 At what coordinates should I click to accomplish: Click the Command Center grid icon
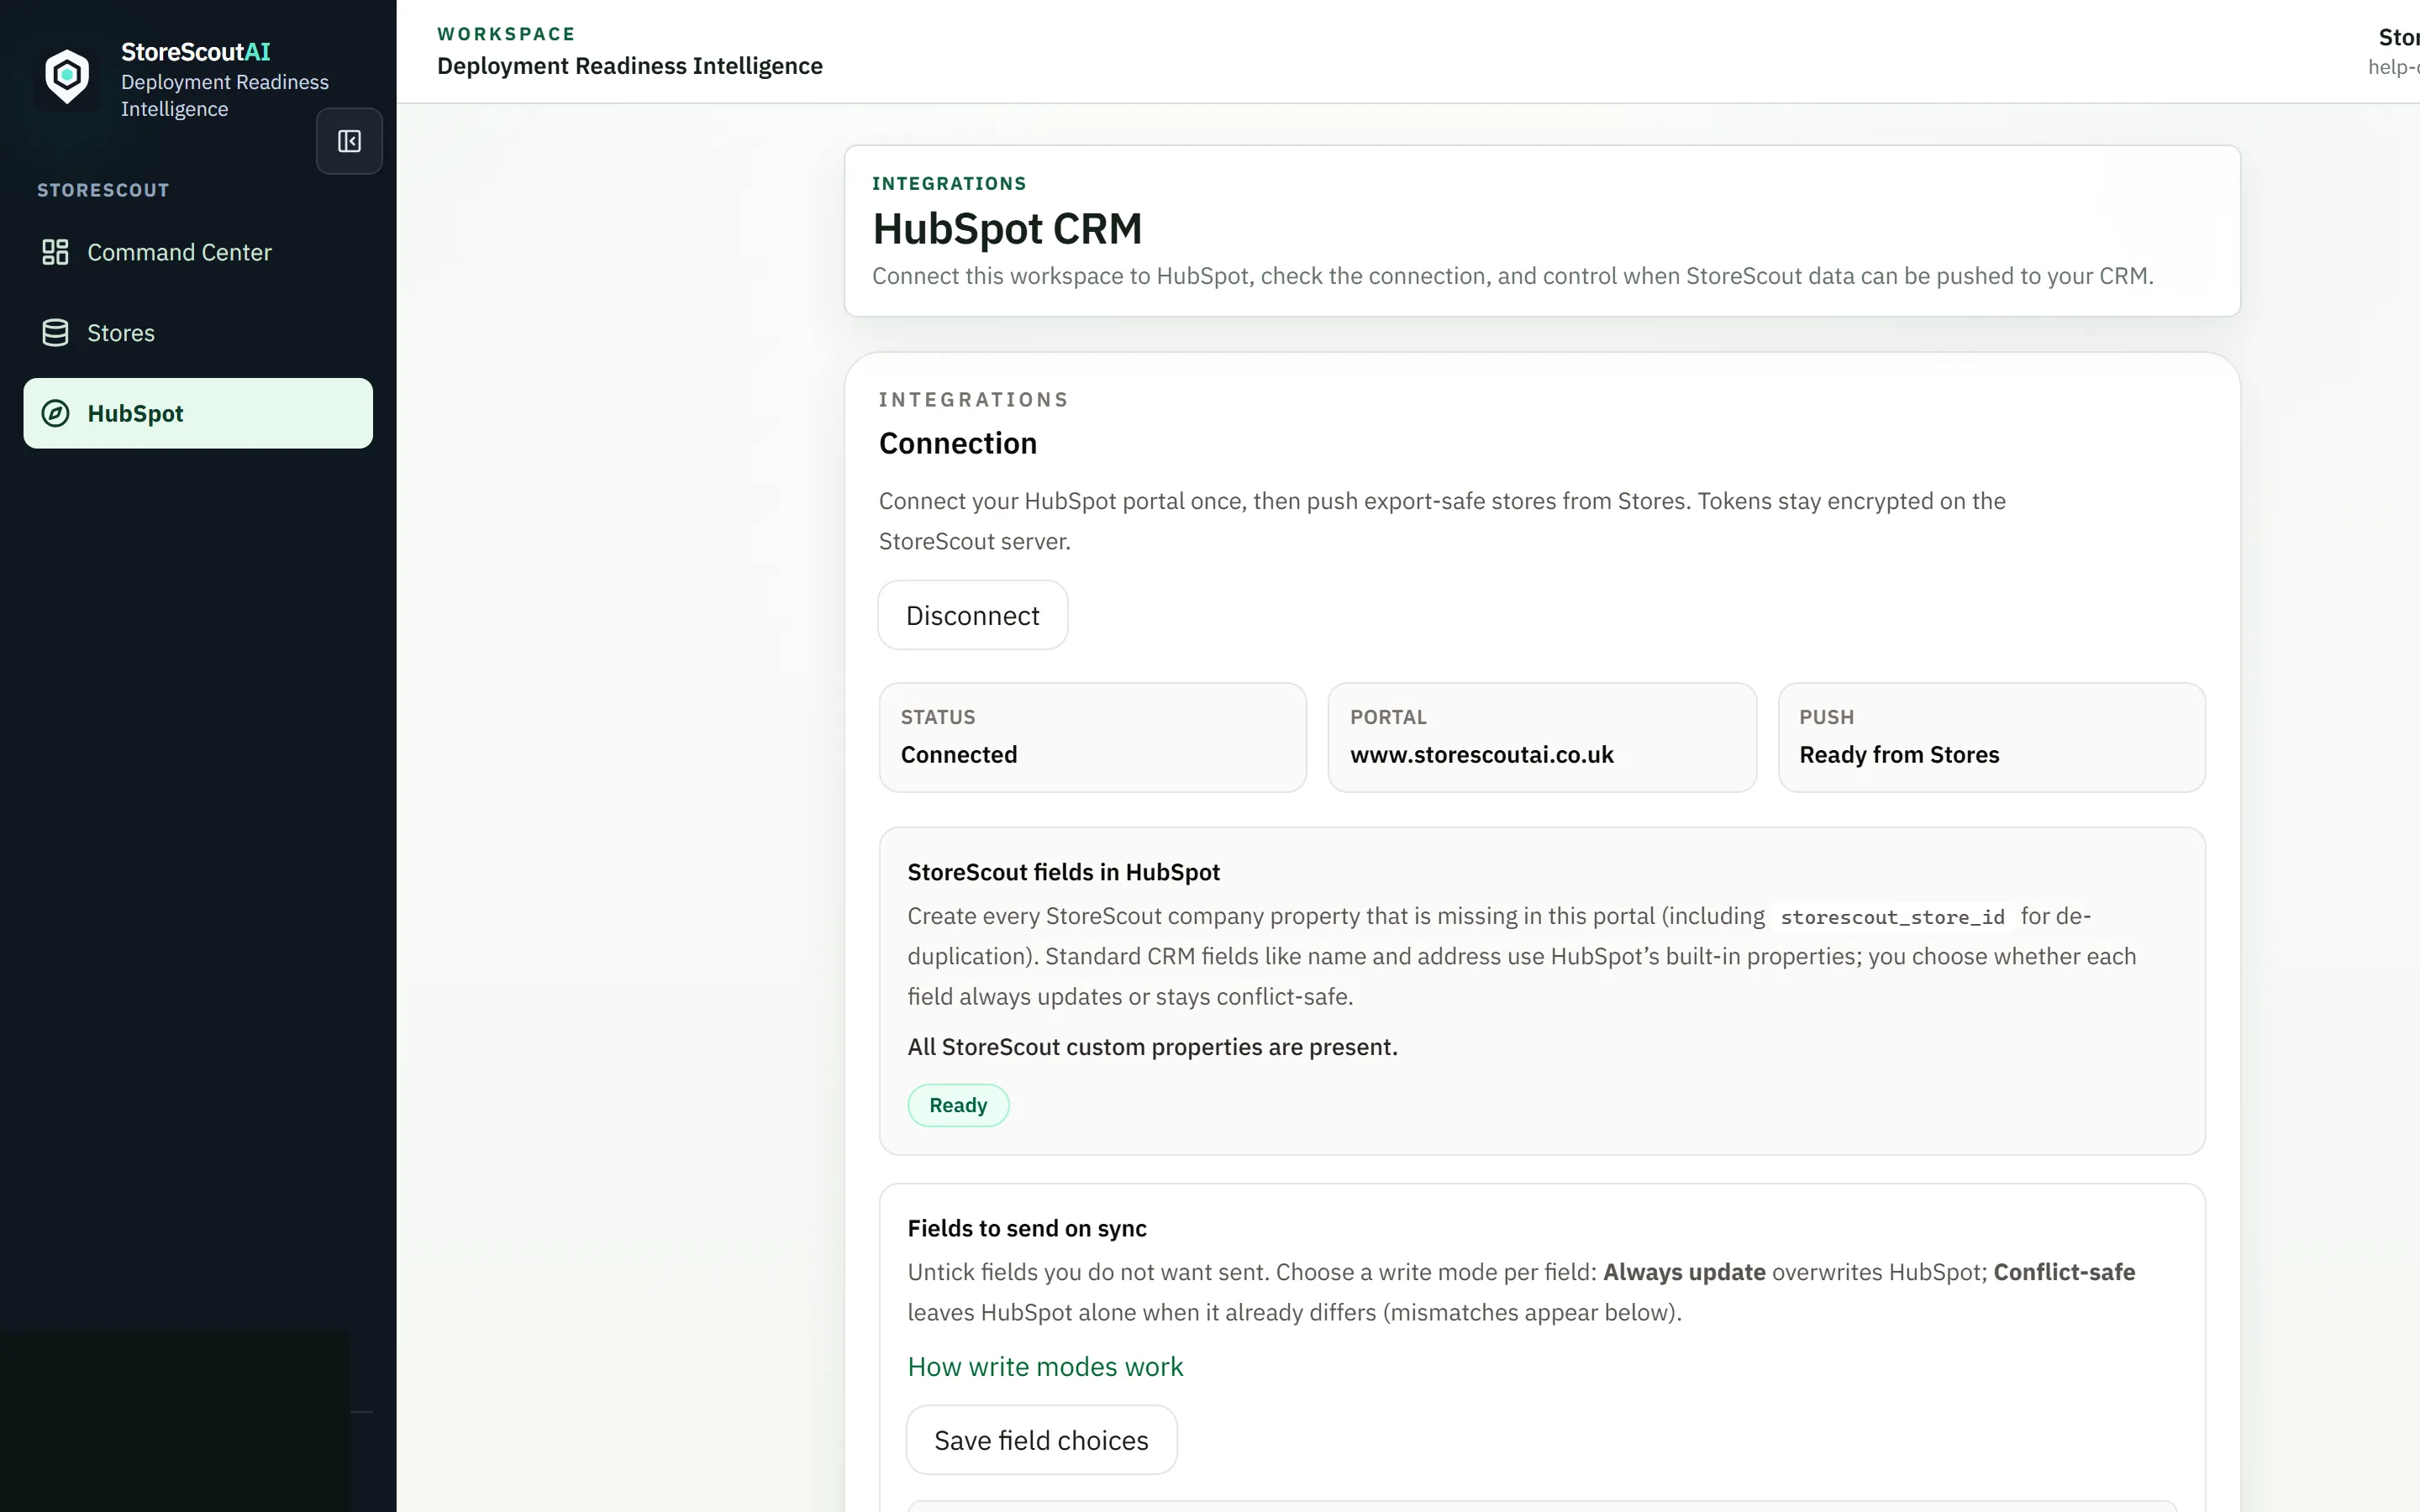pos(55,252)
